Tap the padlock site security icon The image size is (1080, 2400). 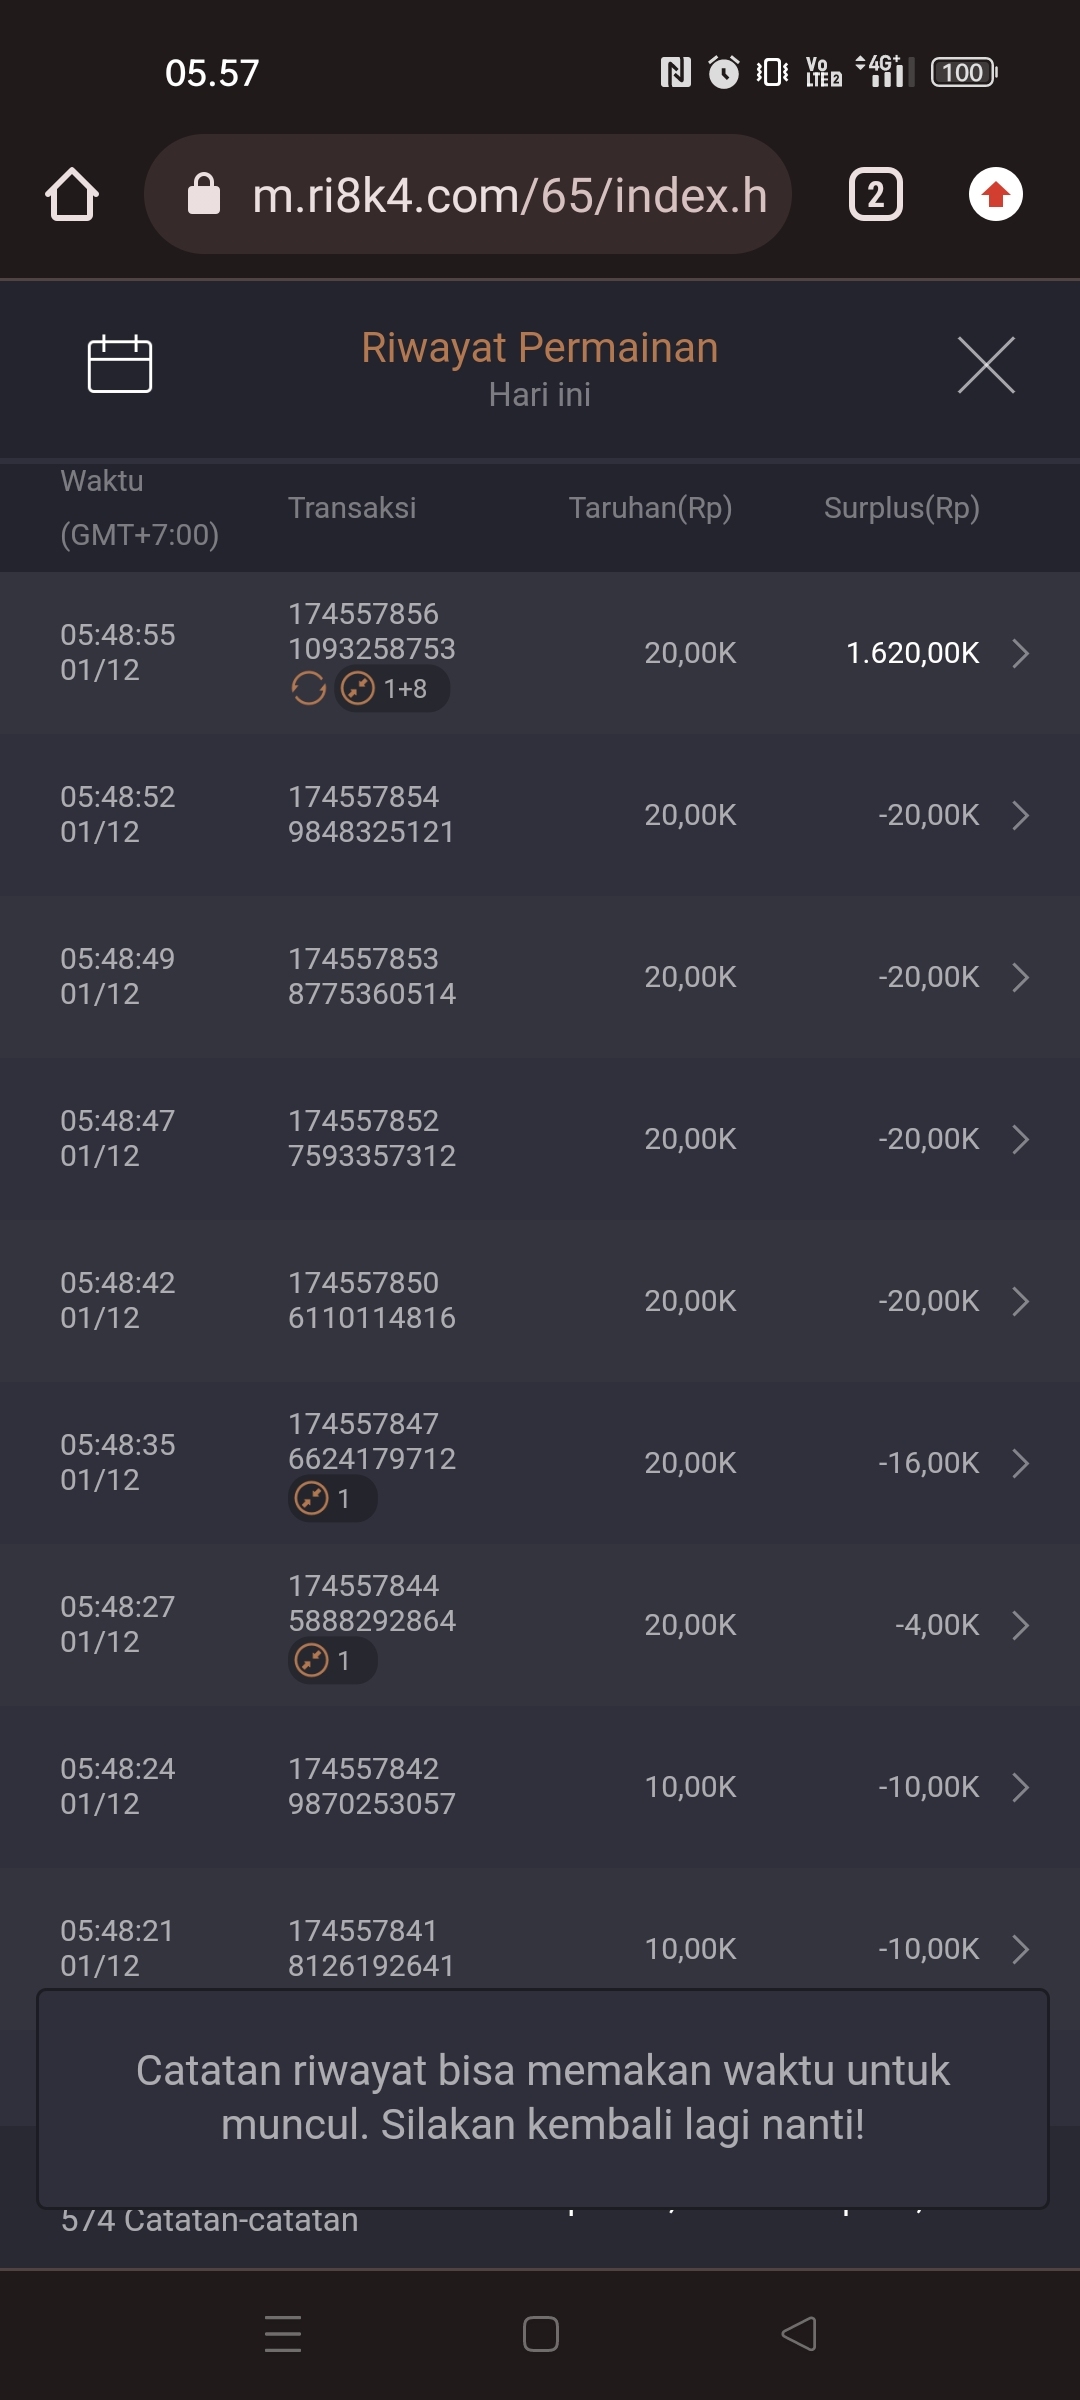tap(204, 194)
